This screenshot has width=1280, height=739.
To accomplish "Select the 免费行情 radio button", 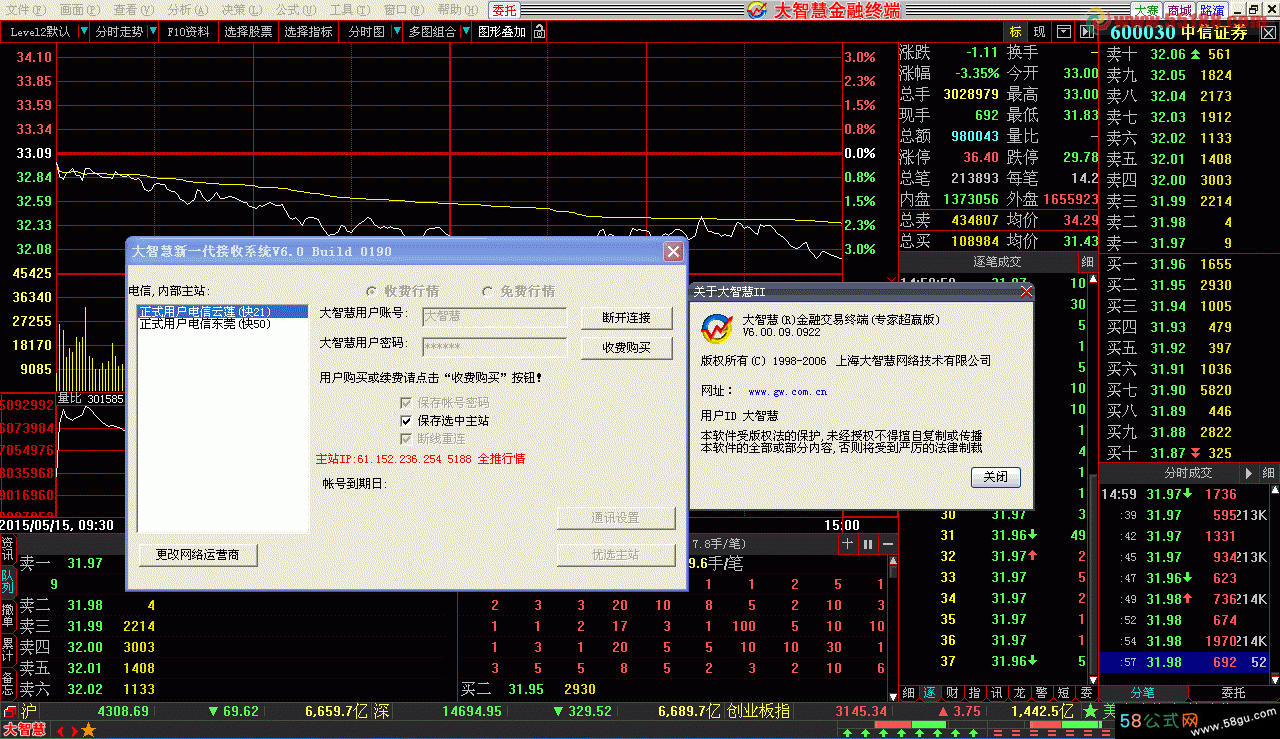I will click(488, 291).
